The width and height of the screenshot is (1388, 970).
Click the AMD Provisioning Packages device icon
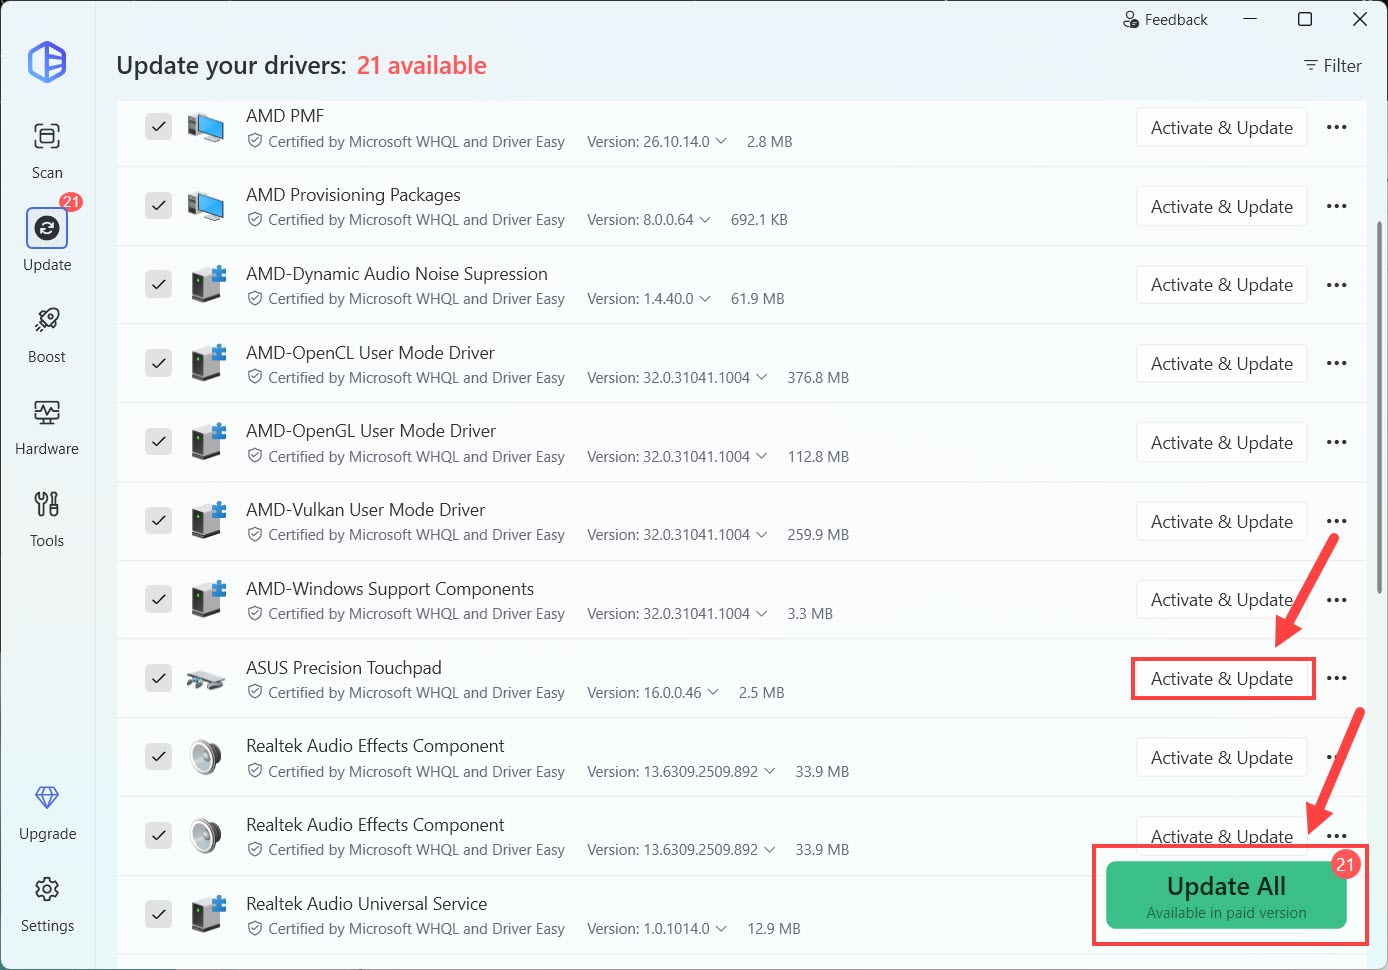[206, 206]
